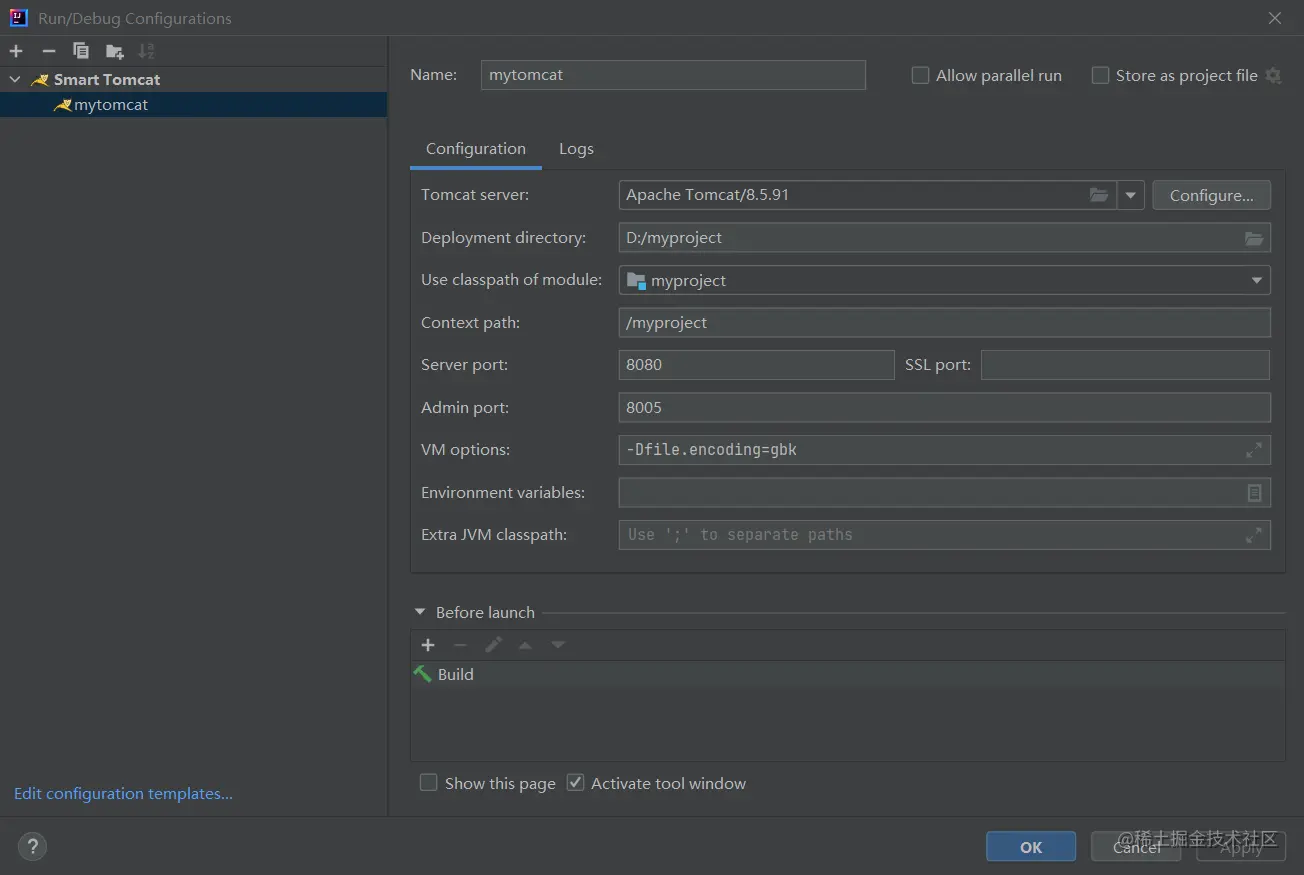Click the Save to new folder icon

(115, 51)
